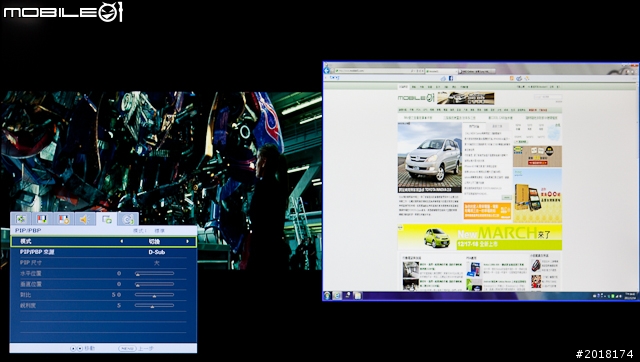Select the 對比 row label

coord(25,295)
